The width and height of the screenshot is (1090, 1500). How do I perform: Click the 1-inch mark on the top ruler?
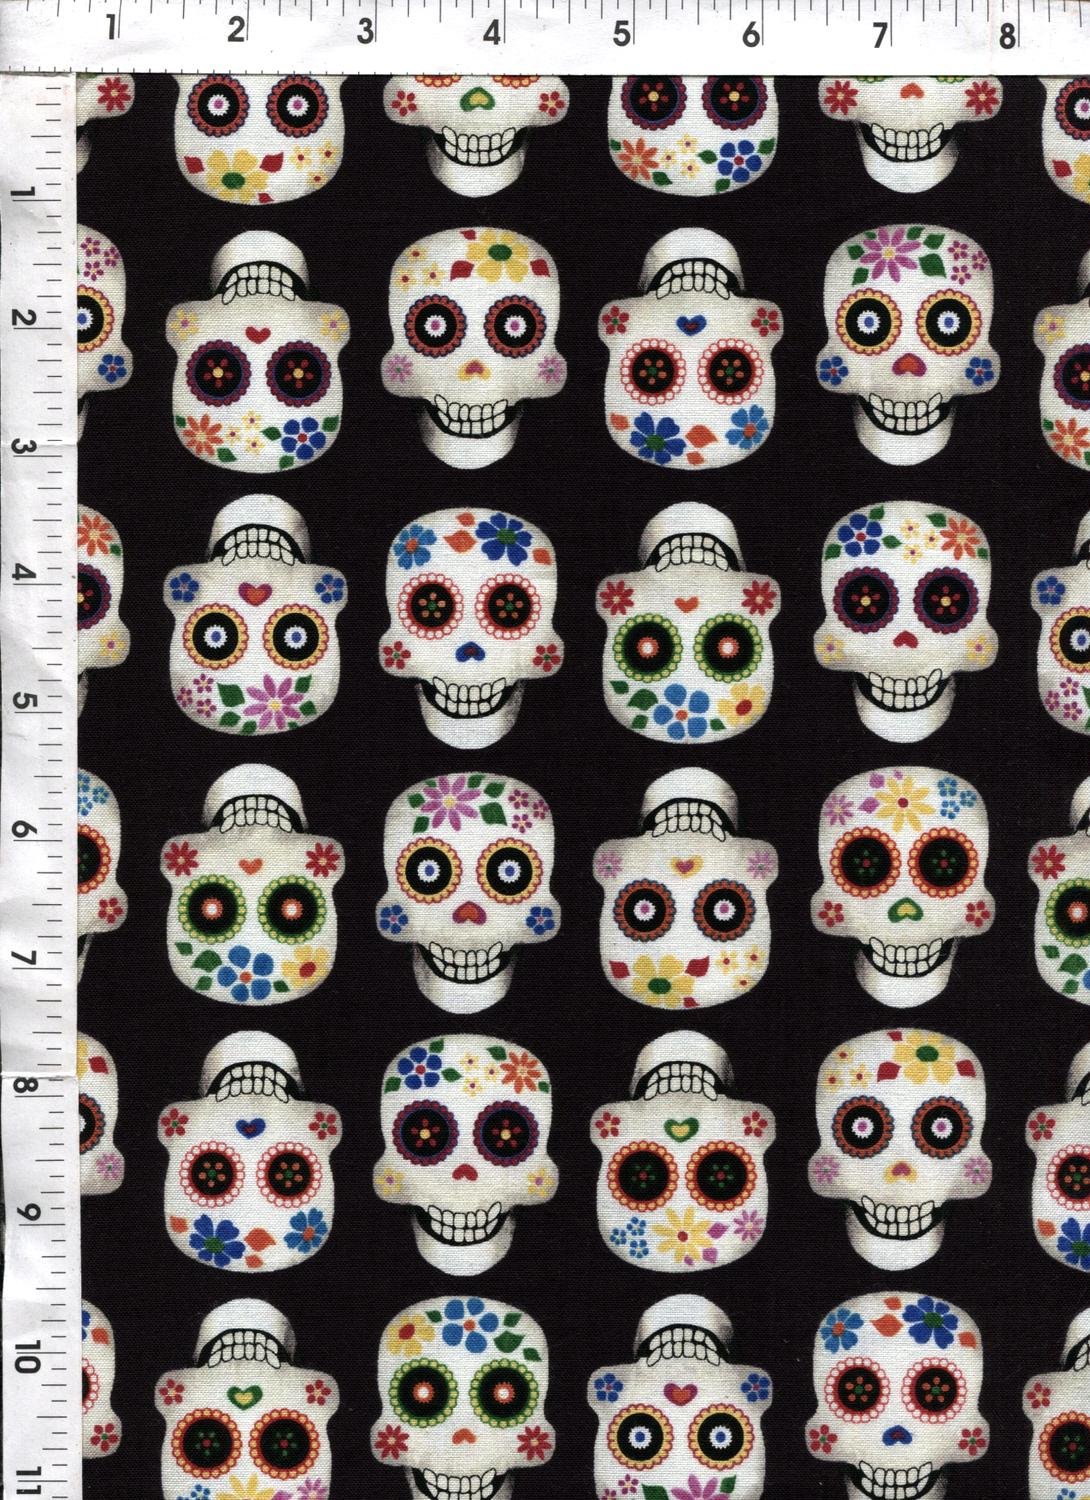[105, 30]
